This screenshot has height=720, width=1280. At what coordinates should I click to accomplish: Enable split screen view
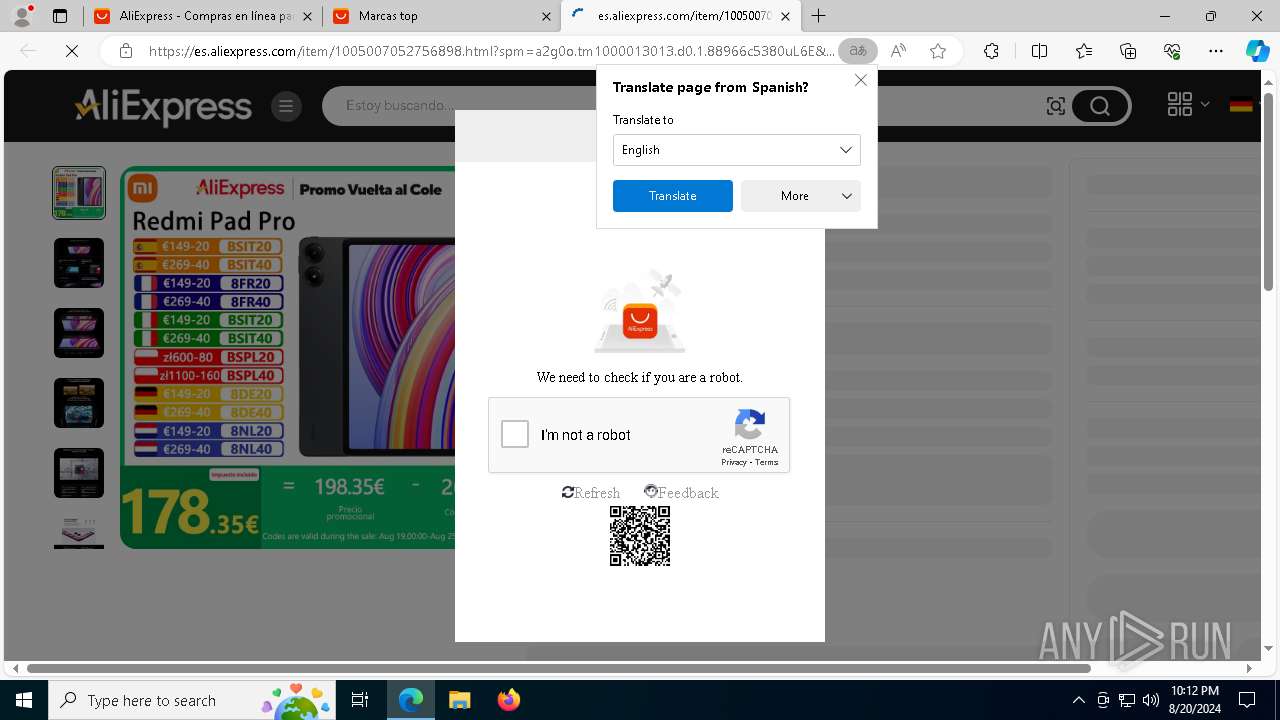pos(1040,51)
